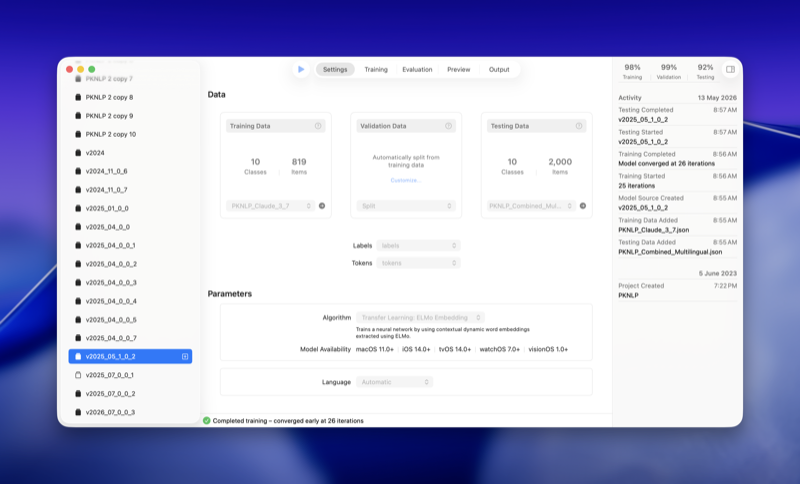Click model icon next to v2025_07_0_0_1

pyautogui.click(x=78, y=375)
